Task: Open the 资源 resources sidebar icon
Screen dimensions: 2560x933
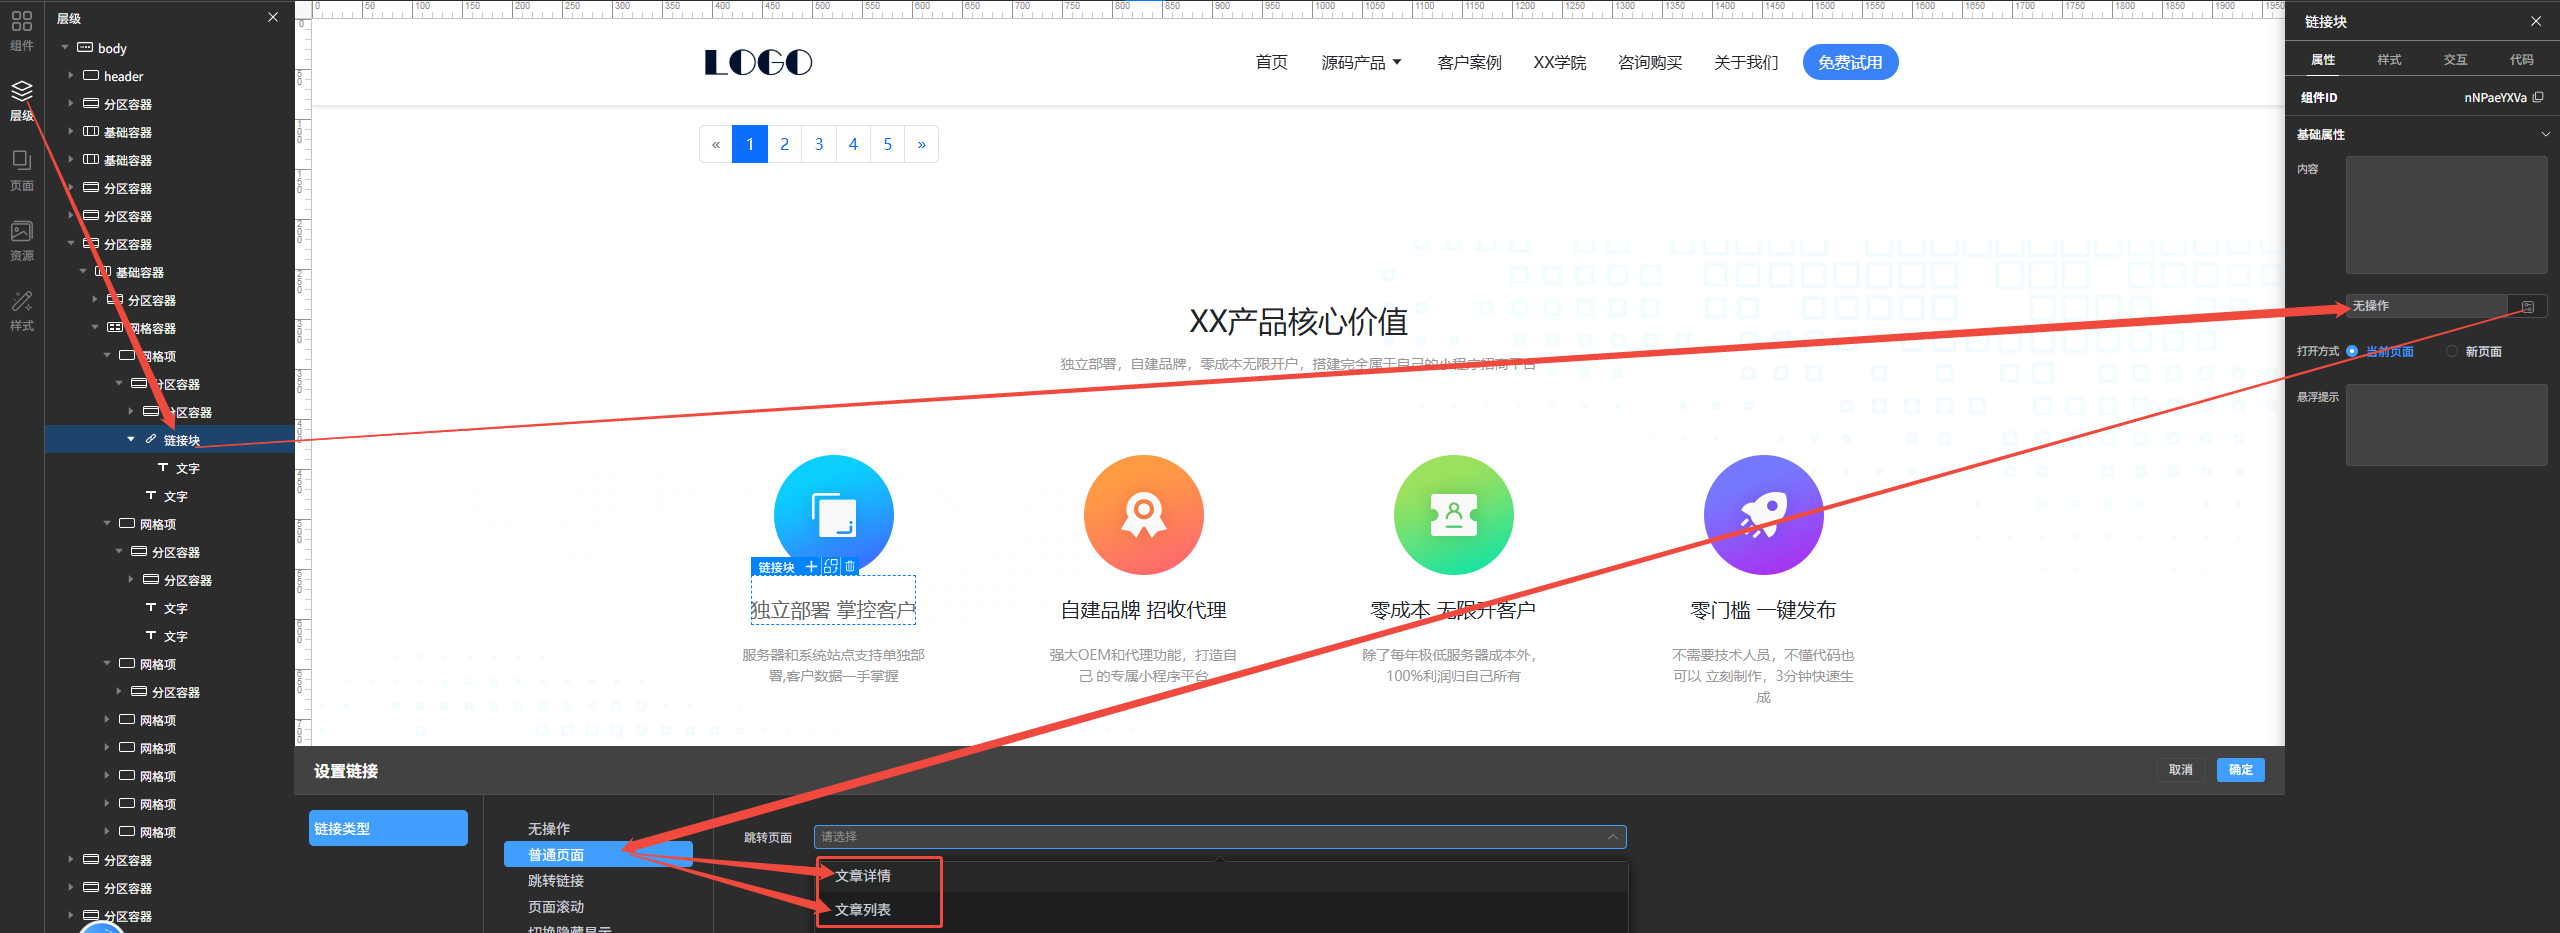Action: click(21, 240)
